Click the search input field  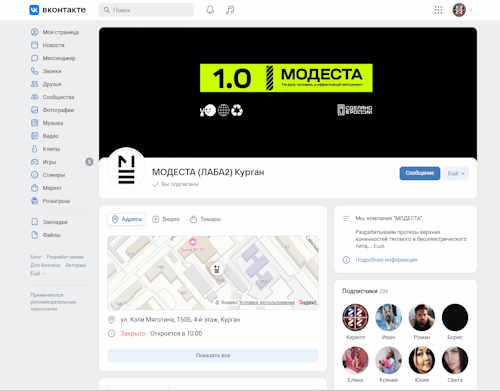tap(146, 10)
